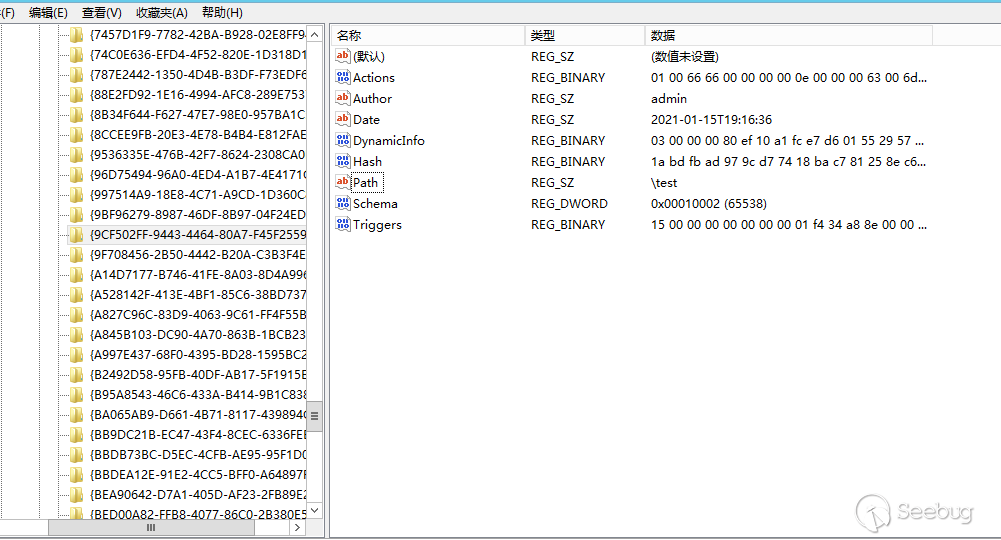
Task: Open the 编辑(E) menu
Action: 48,13
